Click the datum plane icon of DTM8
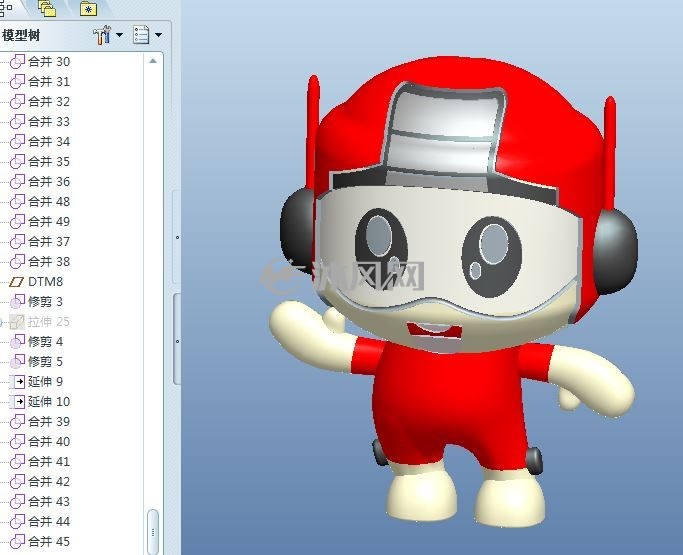 tap(17, 282)
